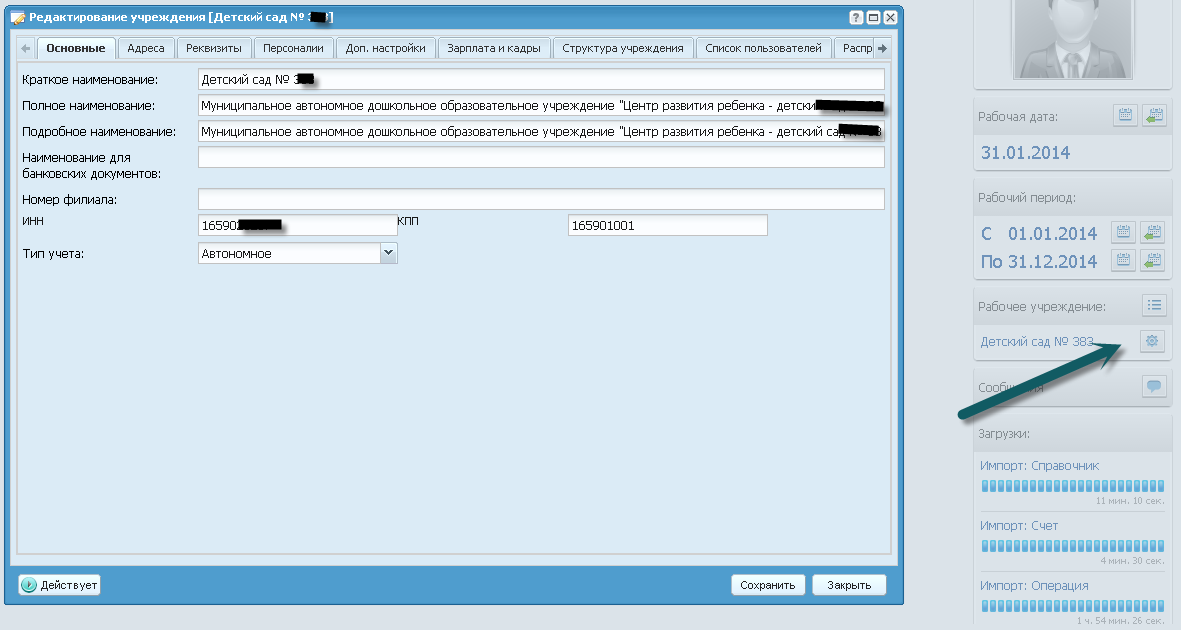This screenshot has height=630, width=1181.
Task: Open calendar for period end date 31.12.2014
Action: pos(1125,261)
